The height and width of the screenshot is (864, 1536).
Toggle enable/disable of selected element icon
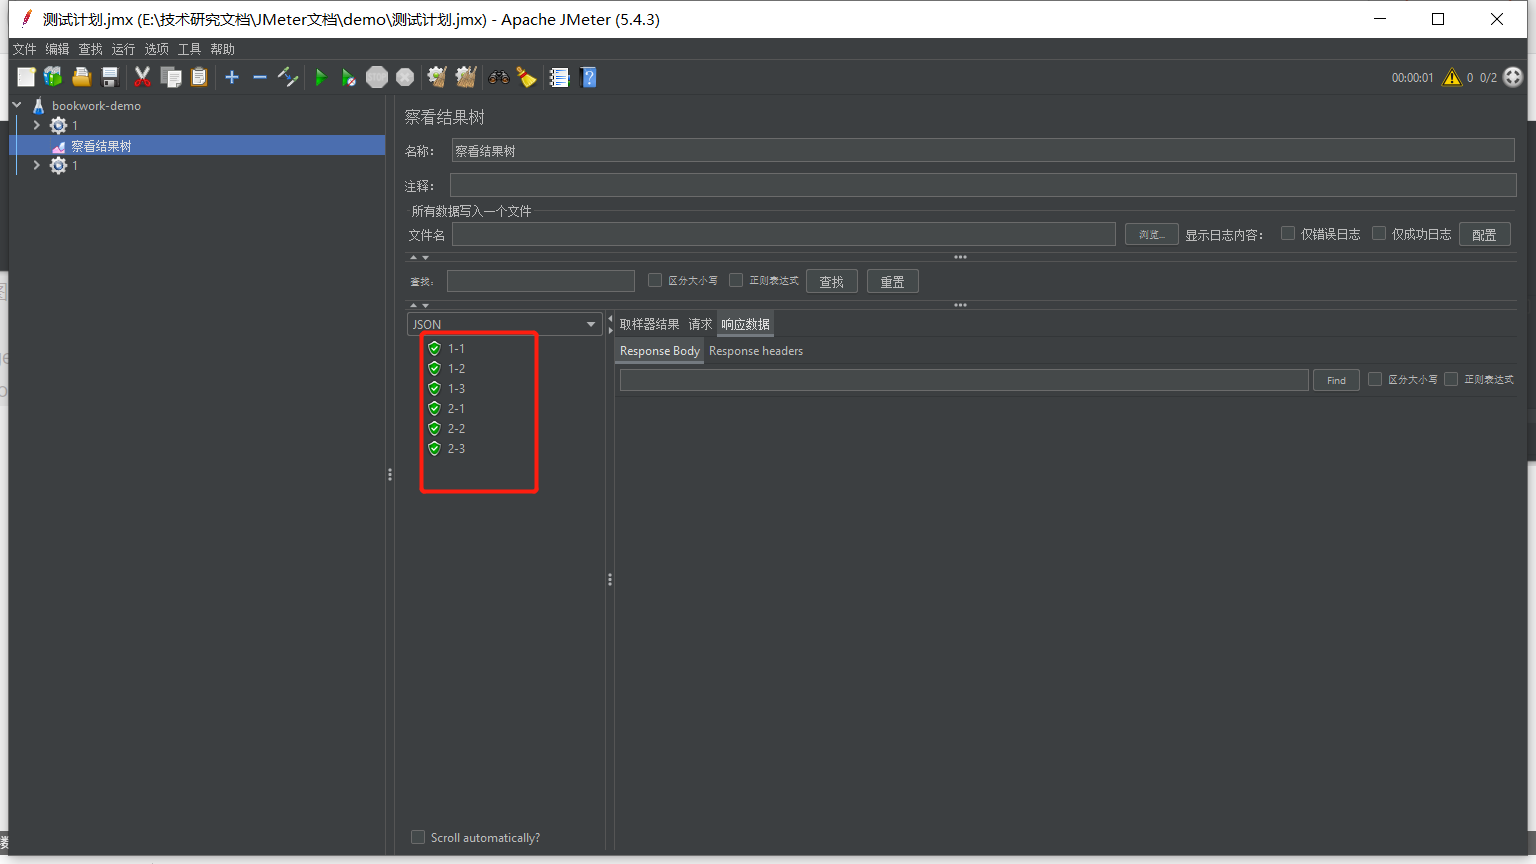(x=288, y=77)
